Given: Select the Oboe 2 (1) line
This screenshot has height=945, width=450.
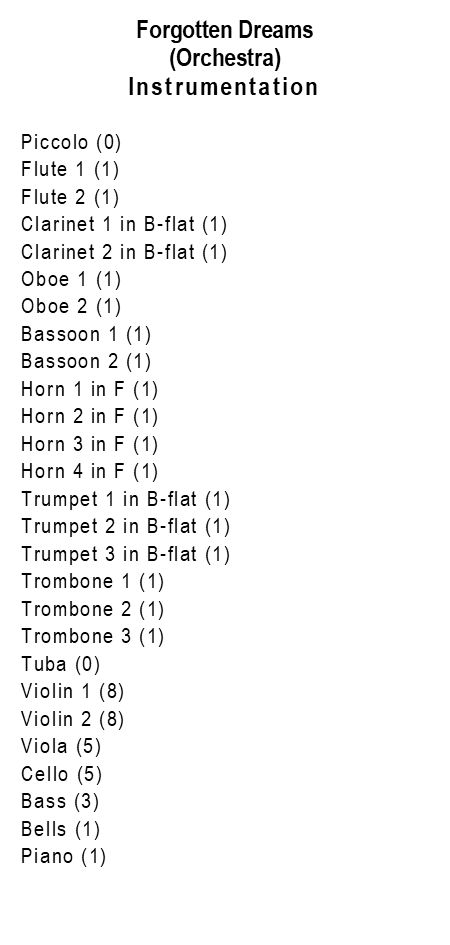Looking at the screenshot, I should pyautogui.click(x=71, y=306).
